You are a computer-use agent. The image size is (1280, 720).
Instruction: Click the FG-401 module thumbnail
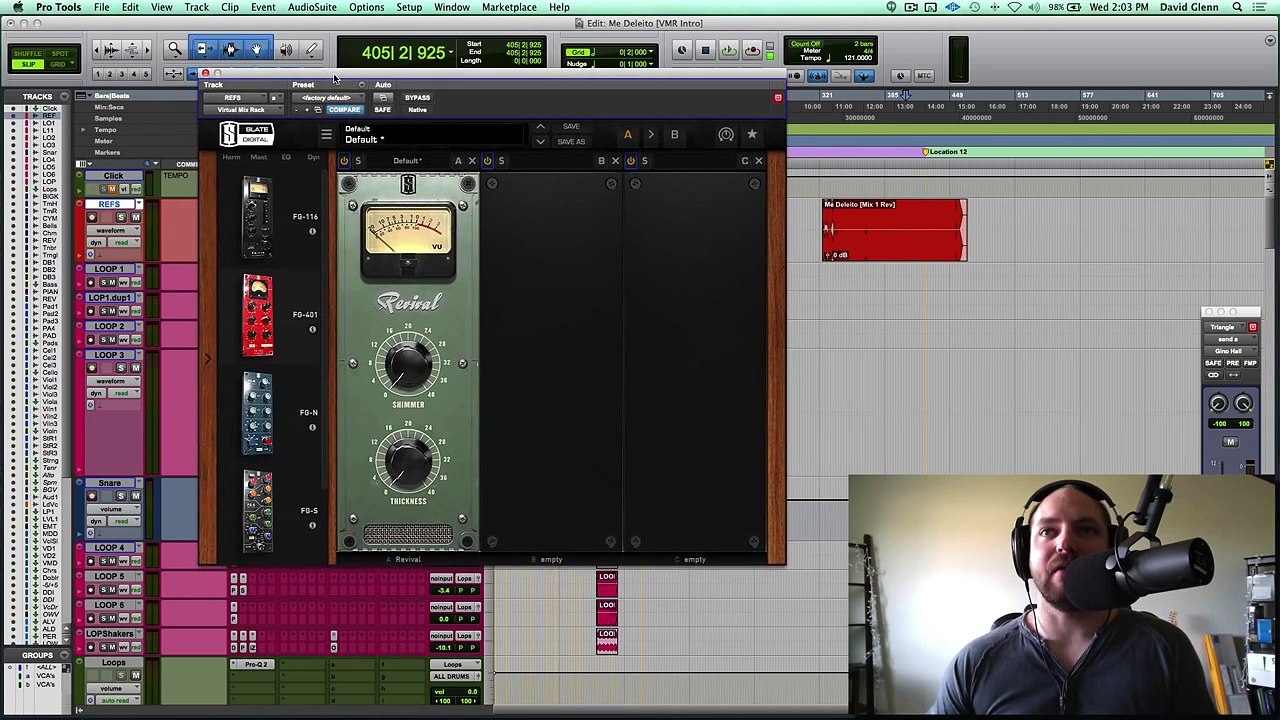(x=257, y=315)
